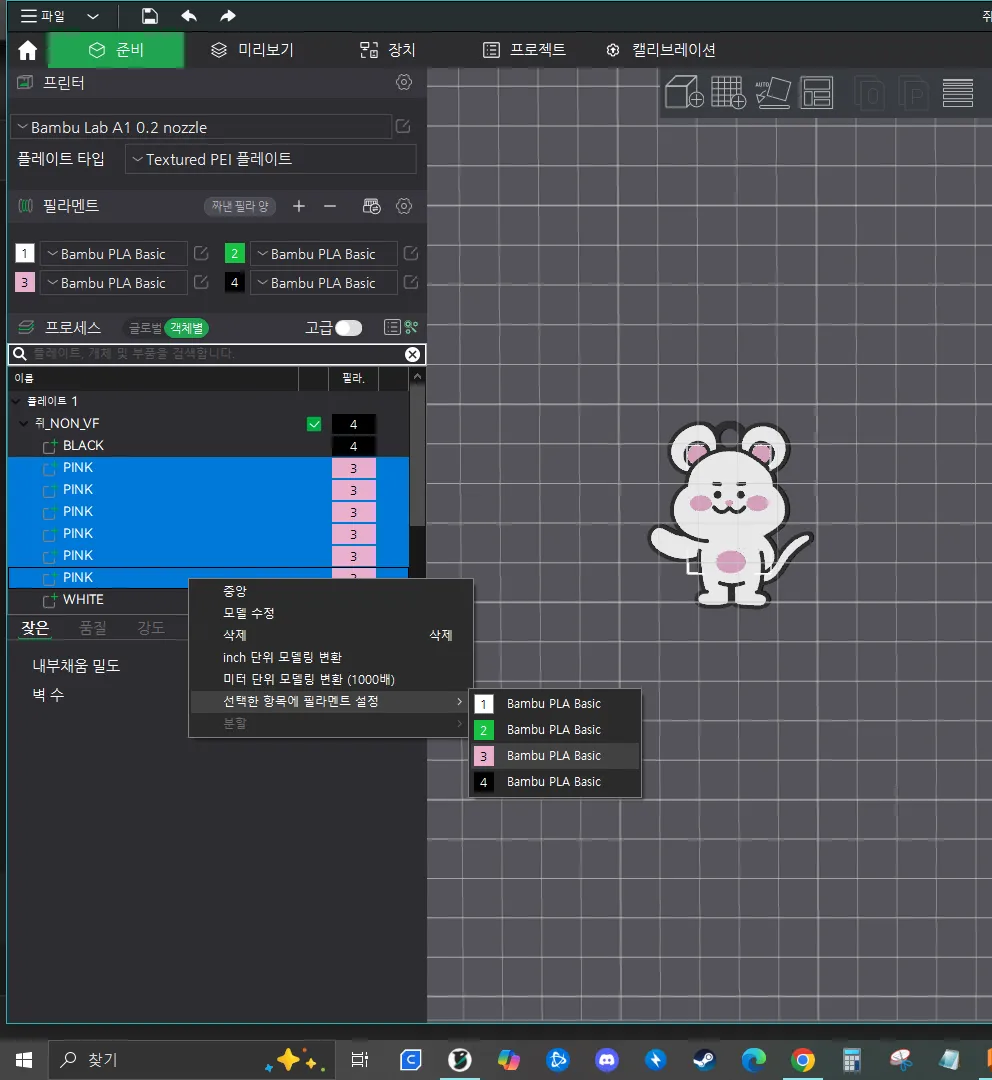This screenshot has height=1080, width=992.
Task: Open the 파일 menu
Action: click(43, 16)
